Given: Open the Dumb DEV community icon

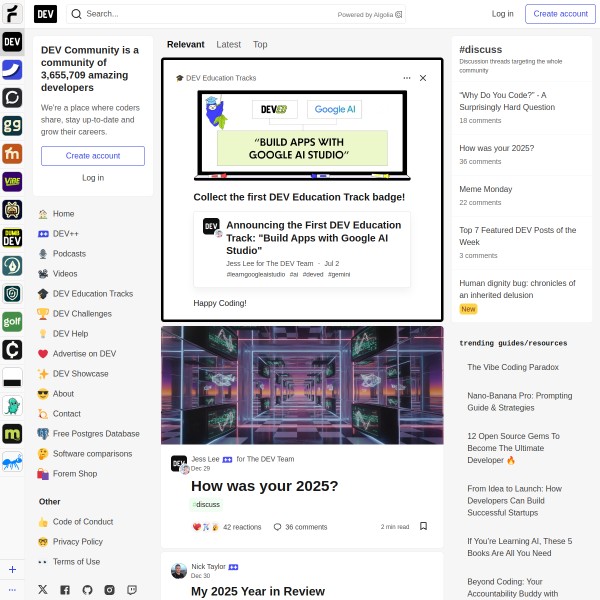Looking at the screenshot, I should tap(12, 238).
